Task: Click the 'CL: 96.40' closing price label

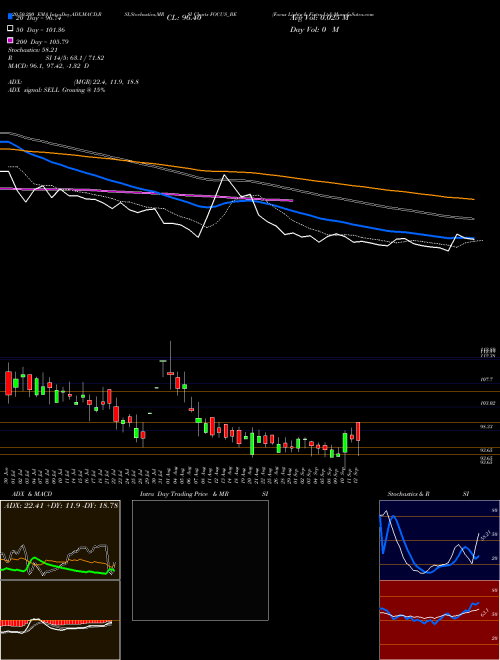Action: [x=184, y=18]
